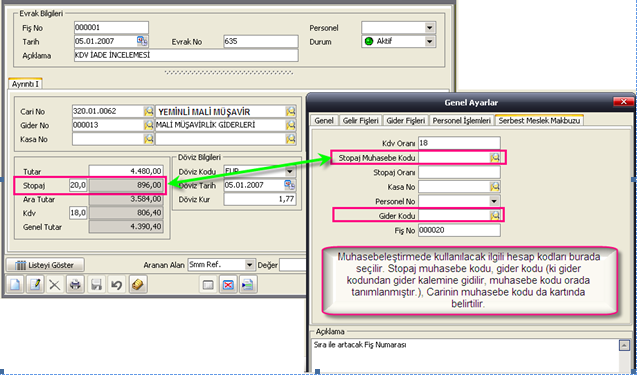Click the Kdv rate field 18,0
This screenshot has width=640, height=375.
click(x=78, y=213)
